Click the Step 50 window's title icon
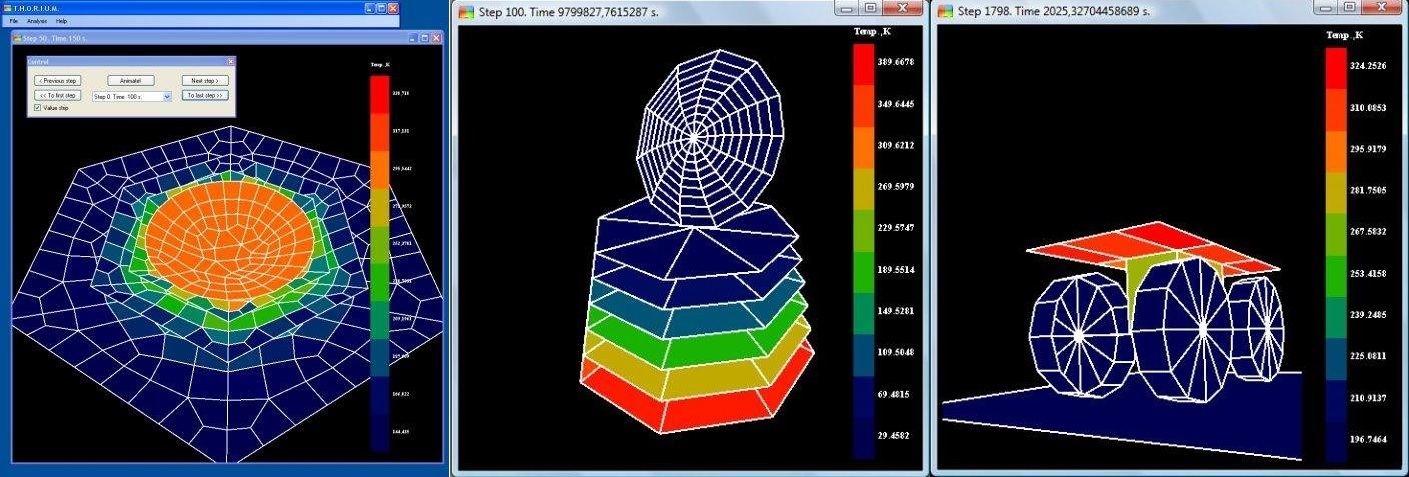Viewport: 1409px width, 477px height. click(18, 38)
